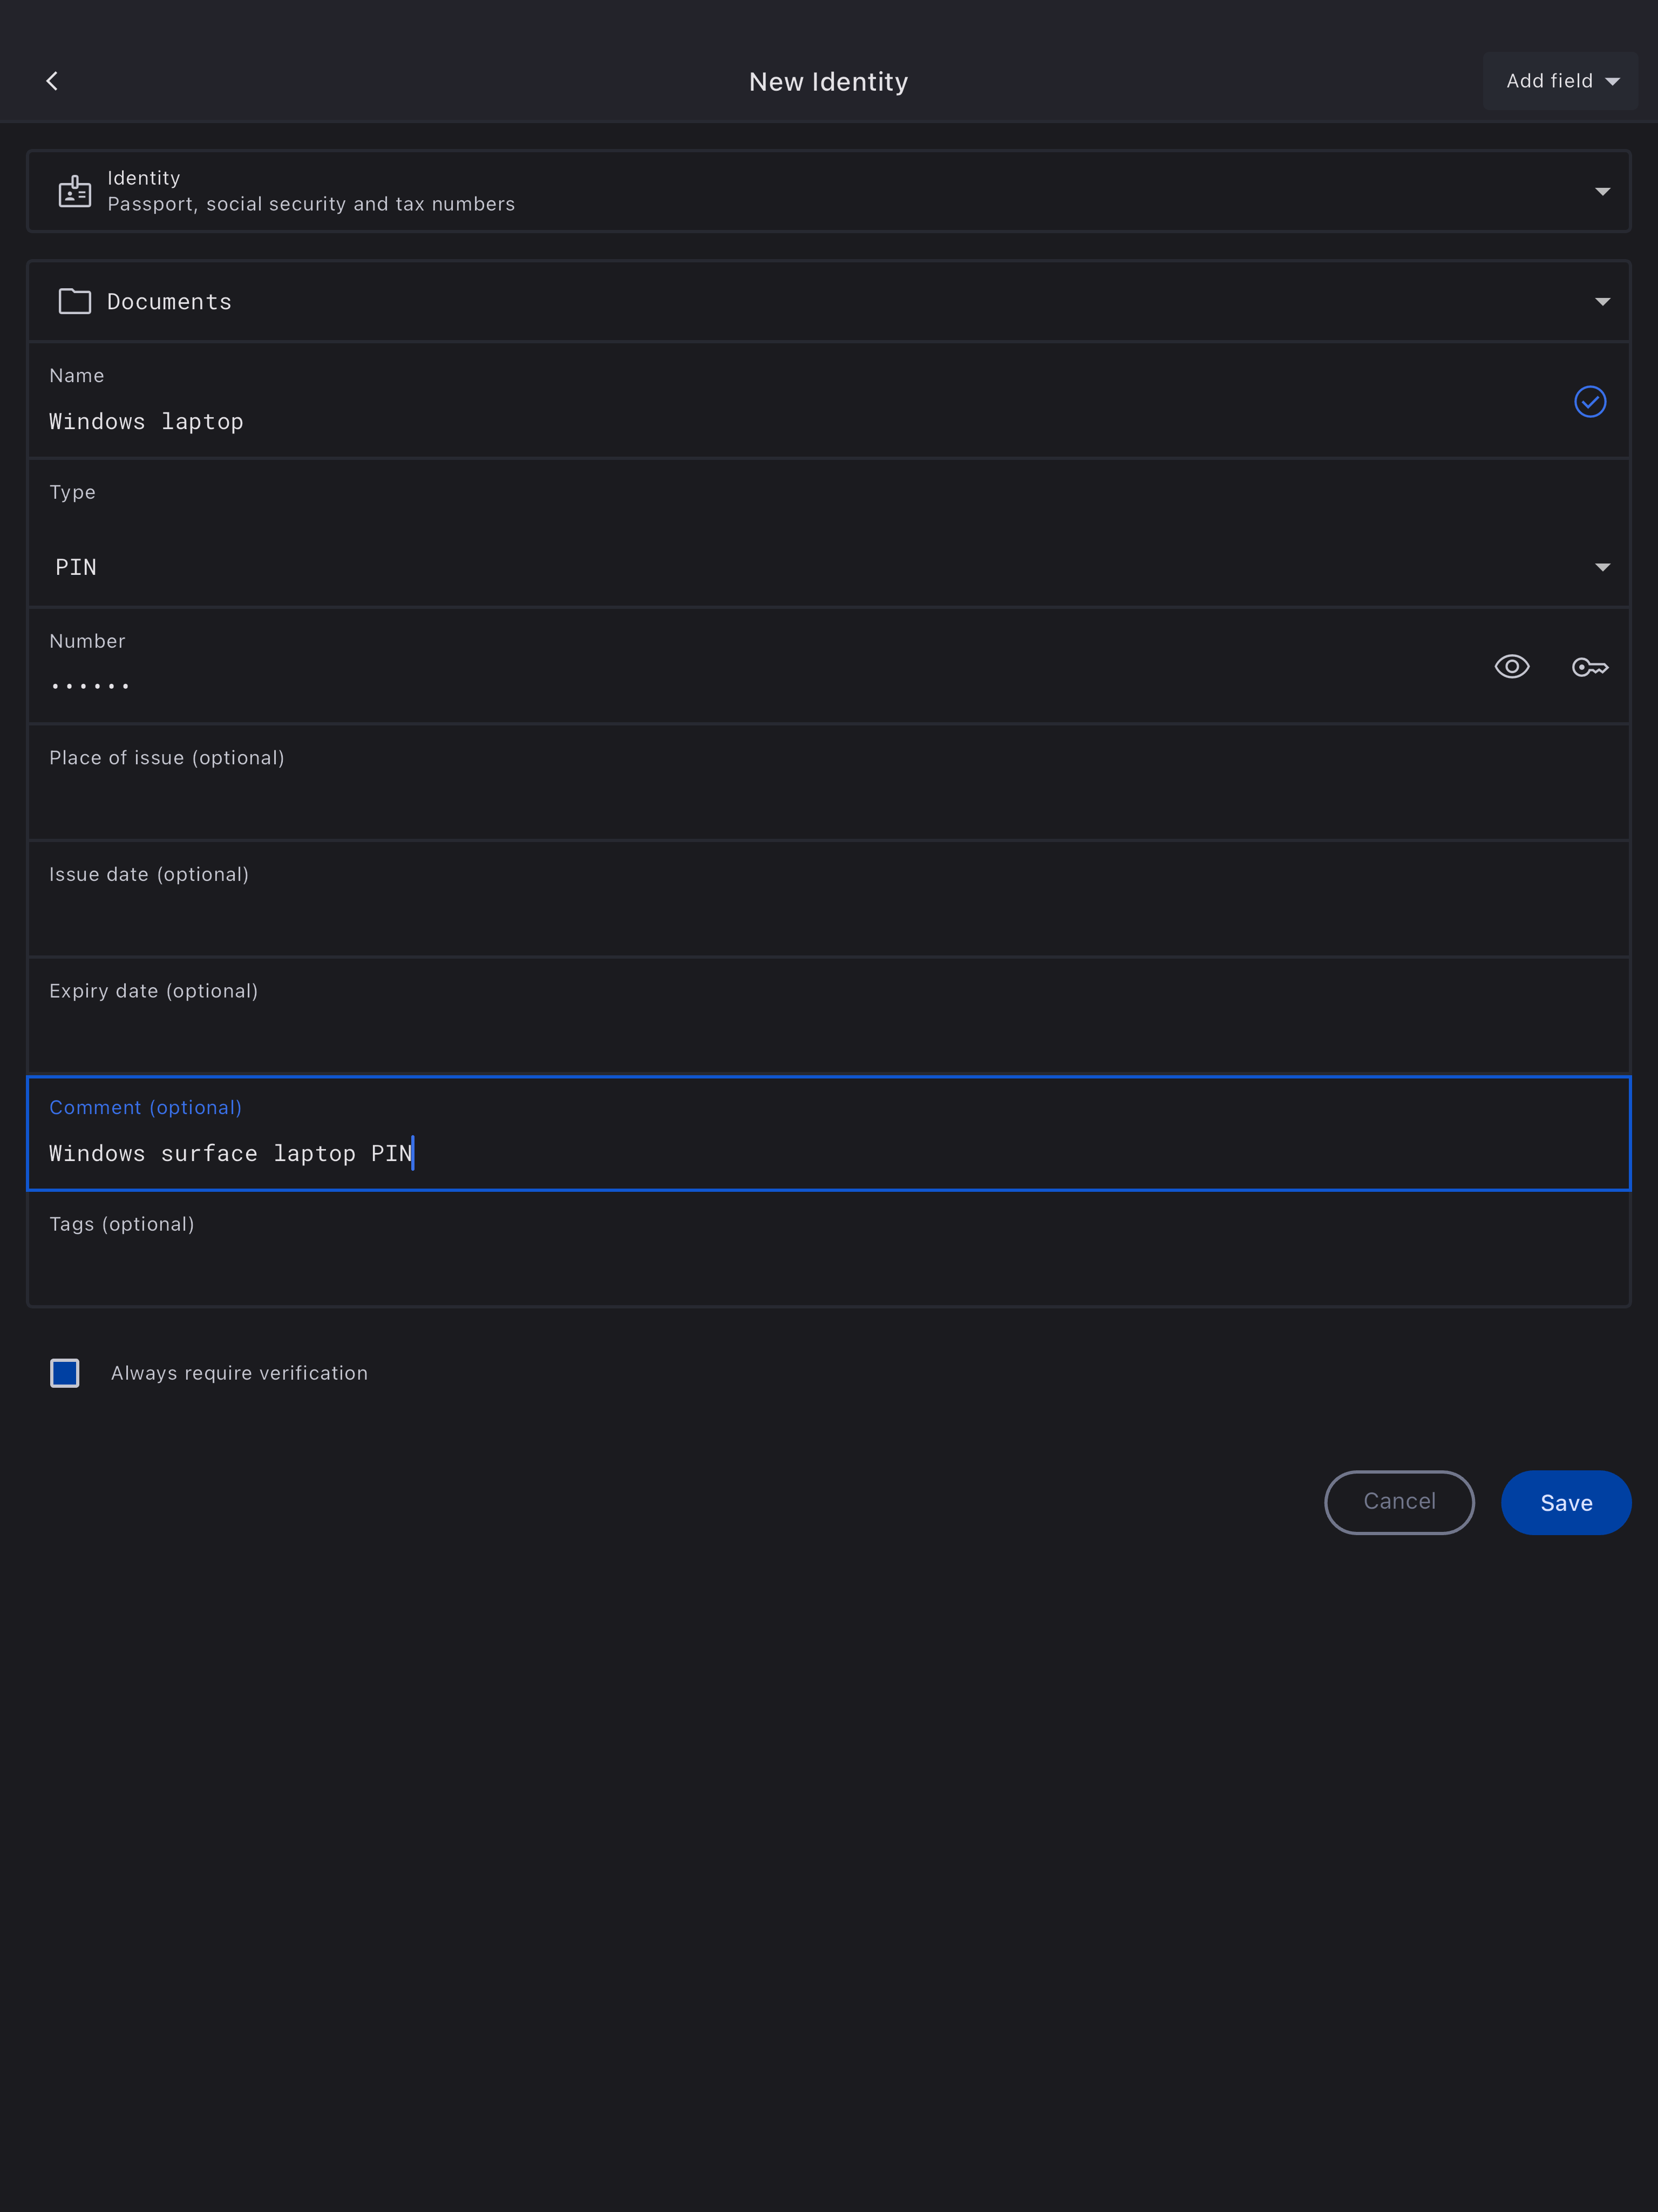This screenshot has width=1658, height=2212.
Task: Click the Tags field
Action: [828, 1266]
